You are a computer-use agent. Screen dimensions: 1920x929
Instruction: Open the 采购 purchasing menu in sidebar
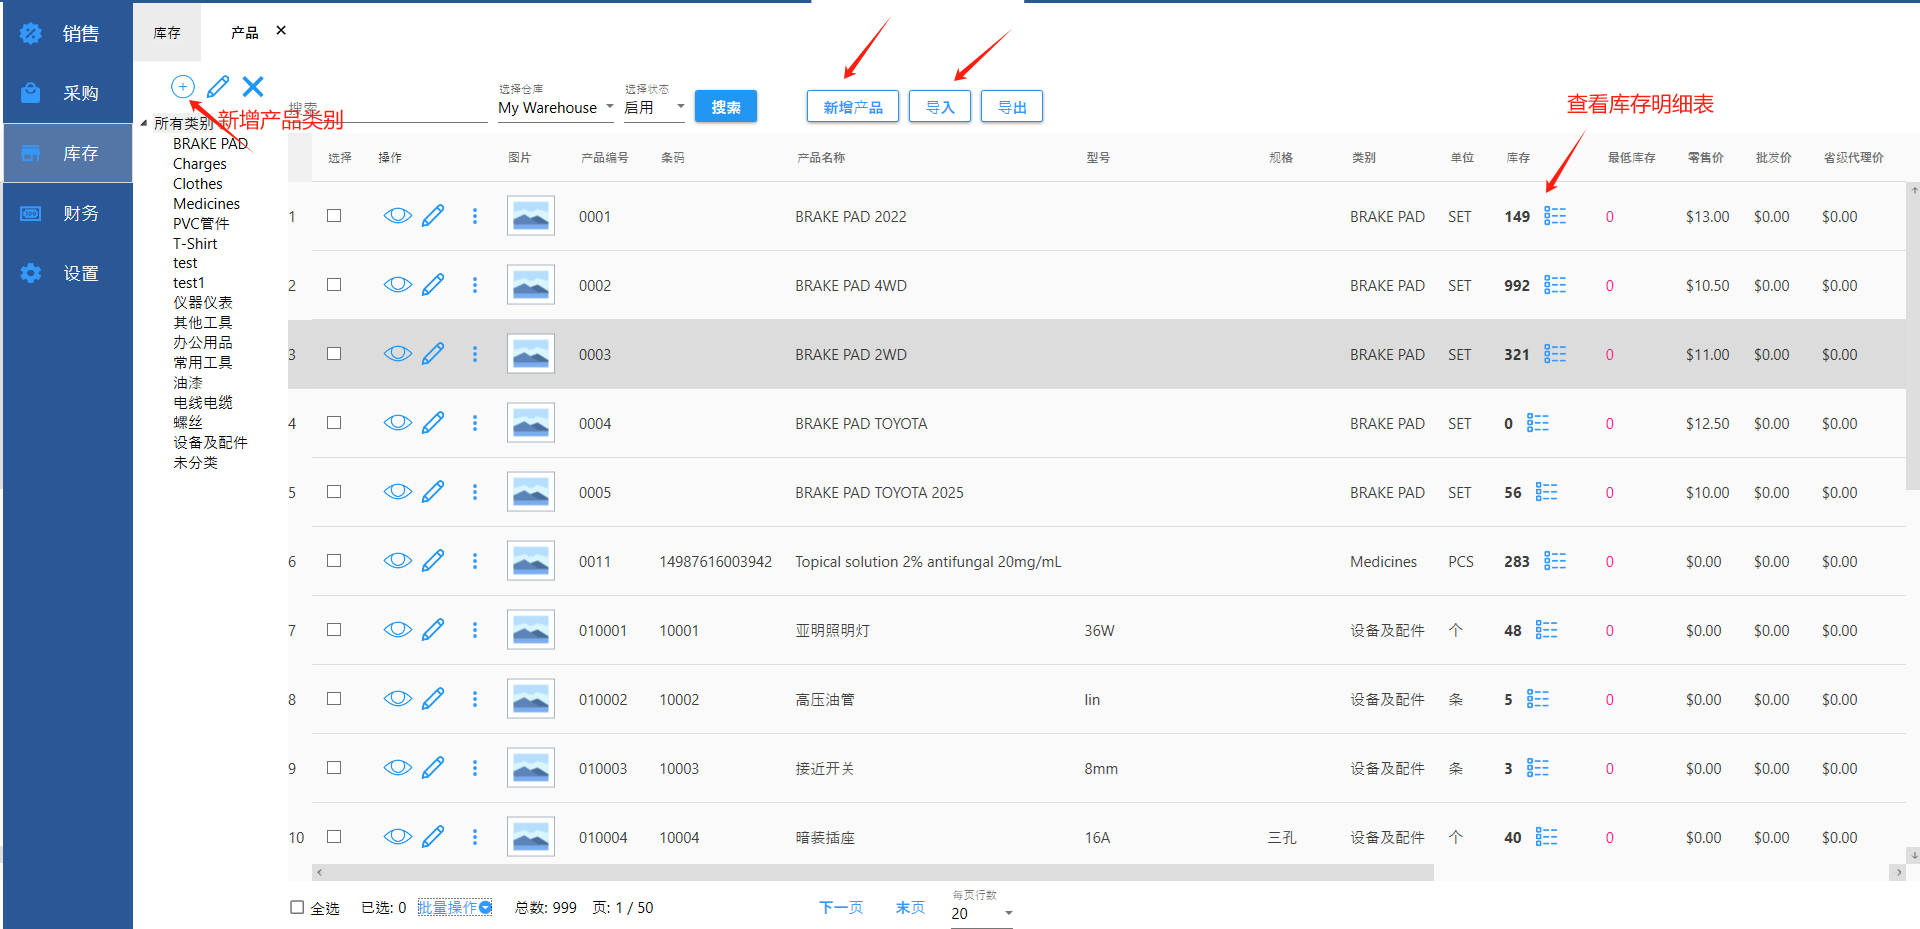(x=67, y=93)
